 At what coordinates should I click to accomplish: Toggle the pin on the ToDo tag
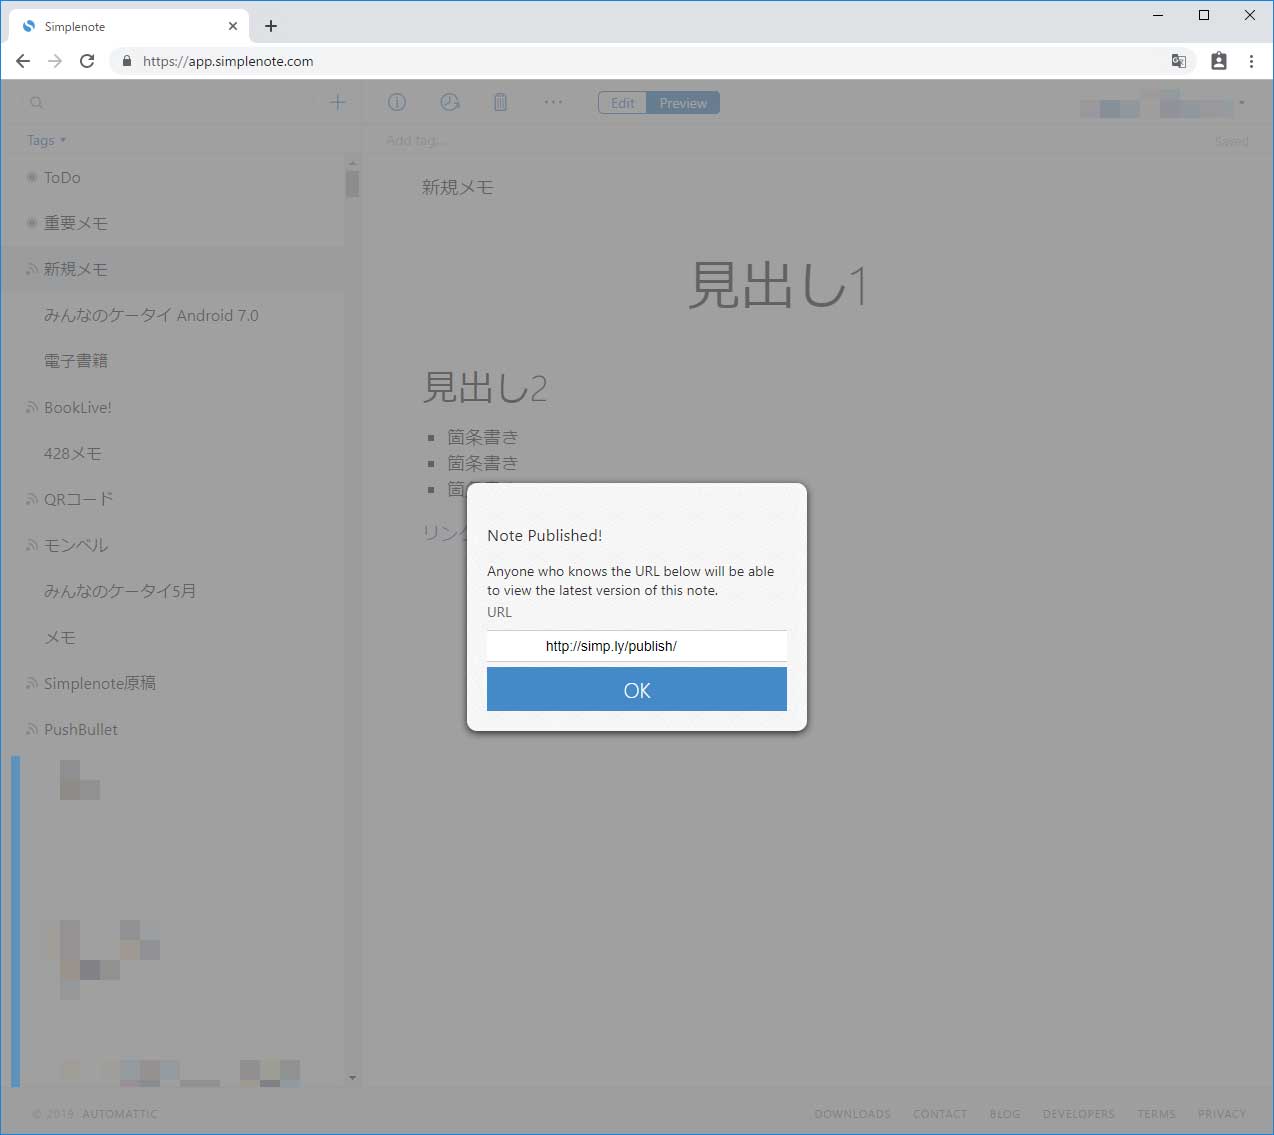point(30,177)
